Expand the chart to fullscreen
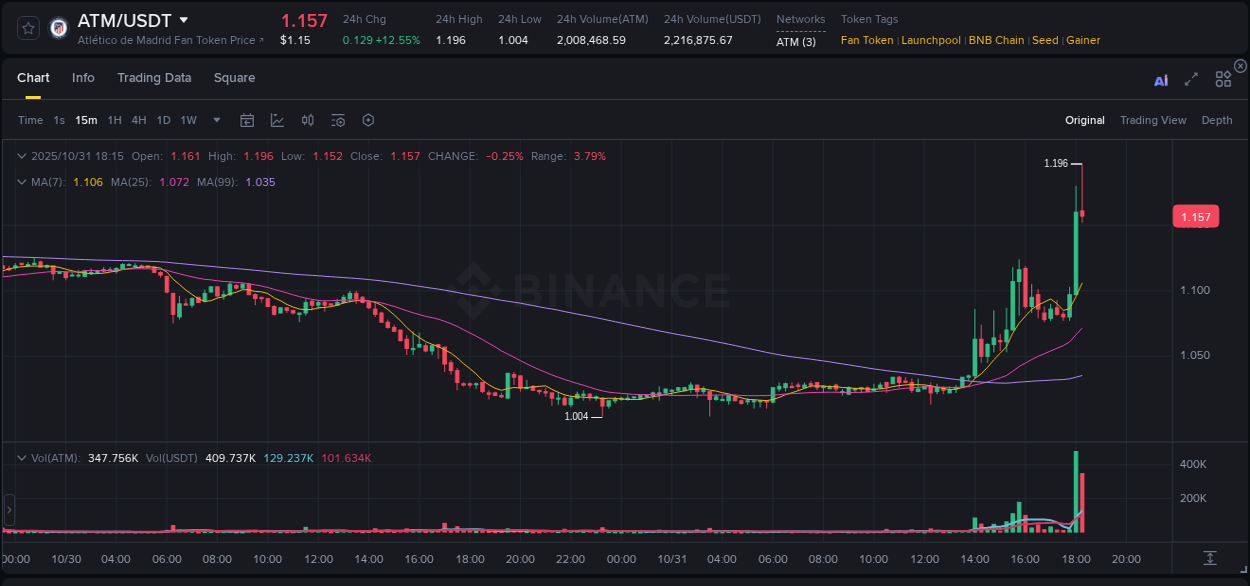The height and width of the screenshot is (586, 1250). [x=1191, y=79]
